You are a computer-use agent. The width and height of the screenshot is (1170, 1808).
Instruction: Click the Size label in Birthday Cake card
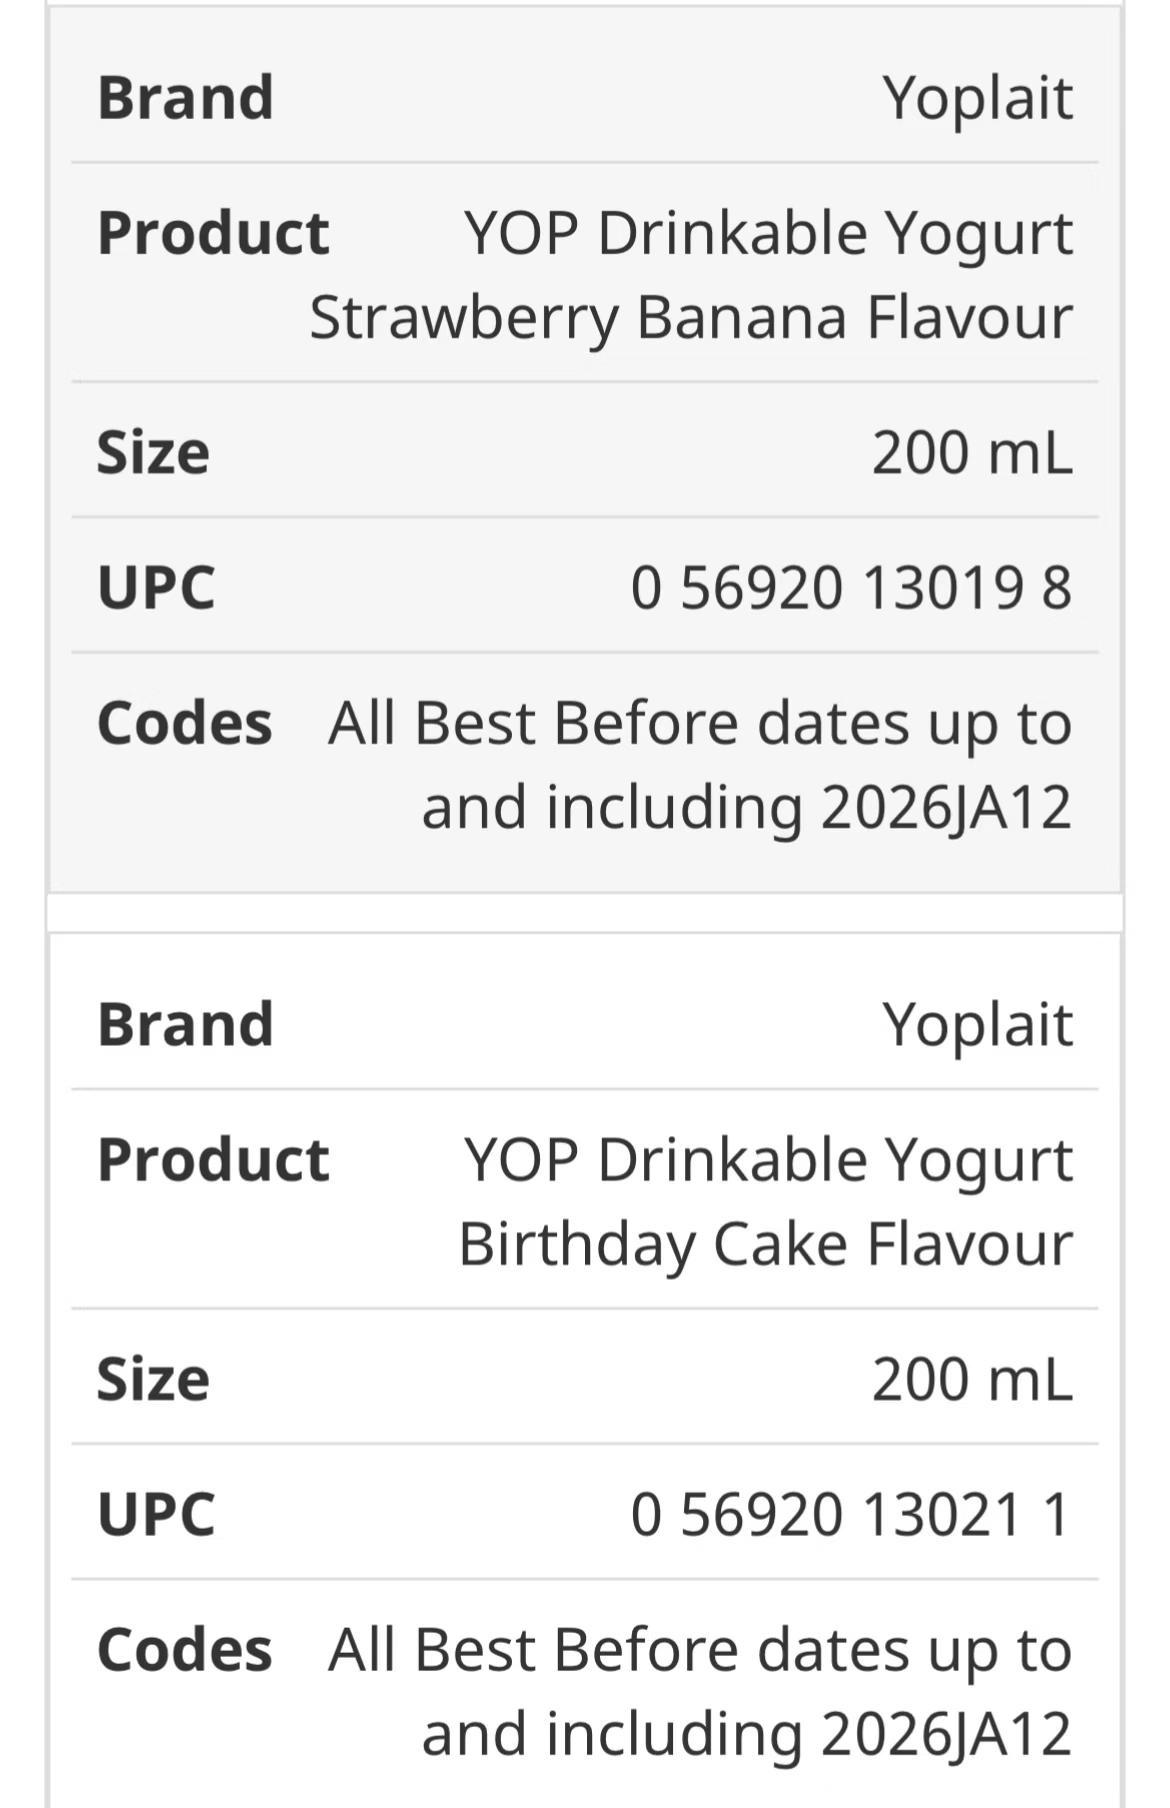pyautogui.click(x=153, y=1379)
